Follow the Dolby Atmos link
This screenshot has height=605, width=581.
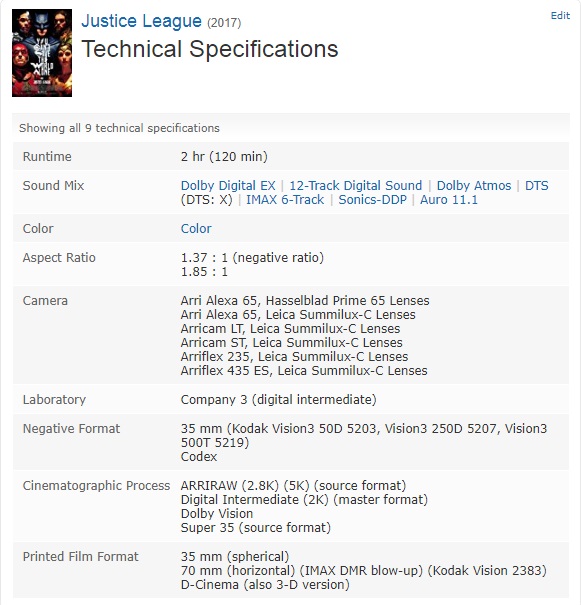pyautogui.click(x=474, y=186)
